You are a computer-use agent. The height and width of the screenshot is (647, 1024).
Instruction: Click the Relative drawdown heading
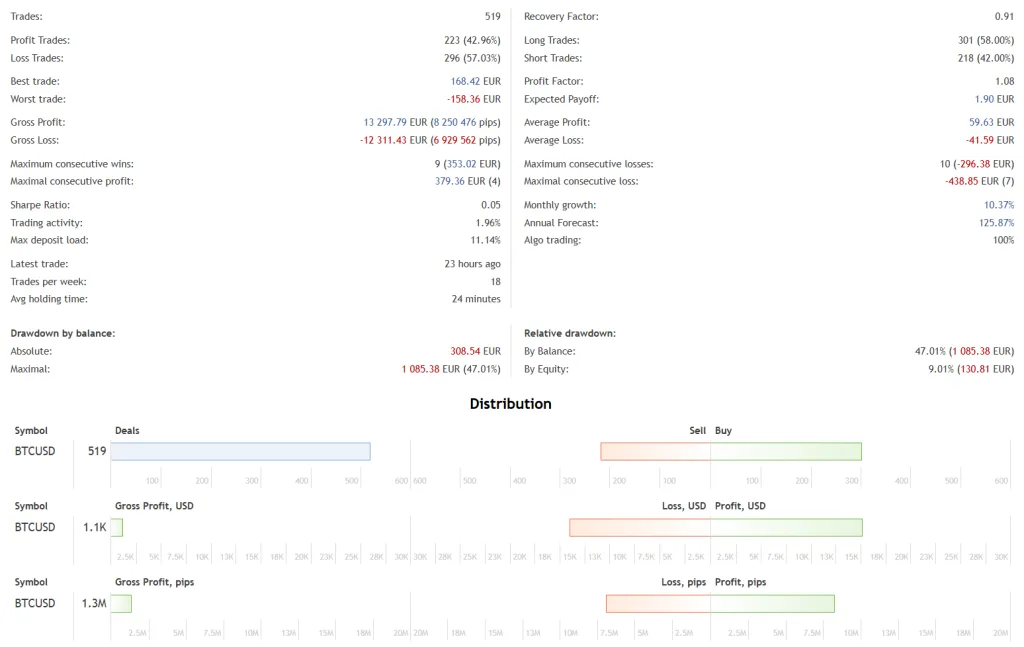pyautogui.click(x=569, y=333)
